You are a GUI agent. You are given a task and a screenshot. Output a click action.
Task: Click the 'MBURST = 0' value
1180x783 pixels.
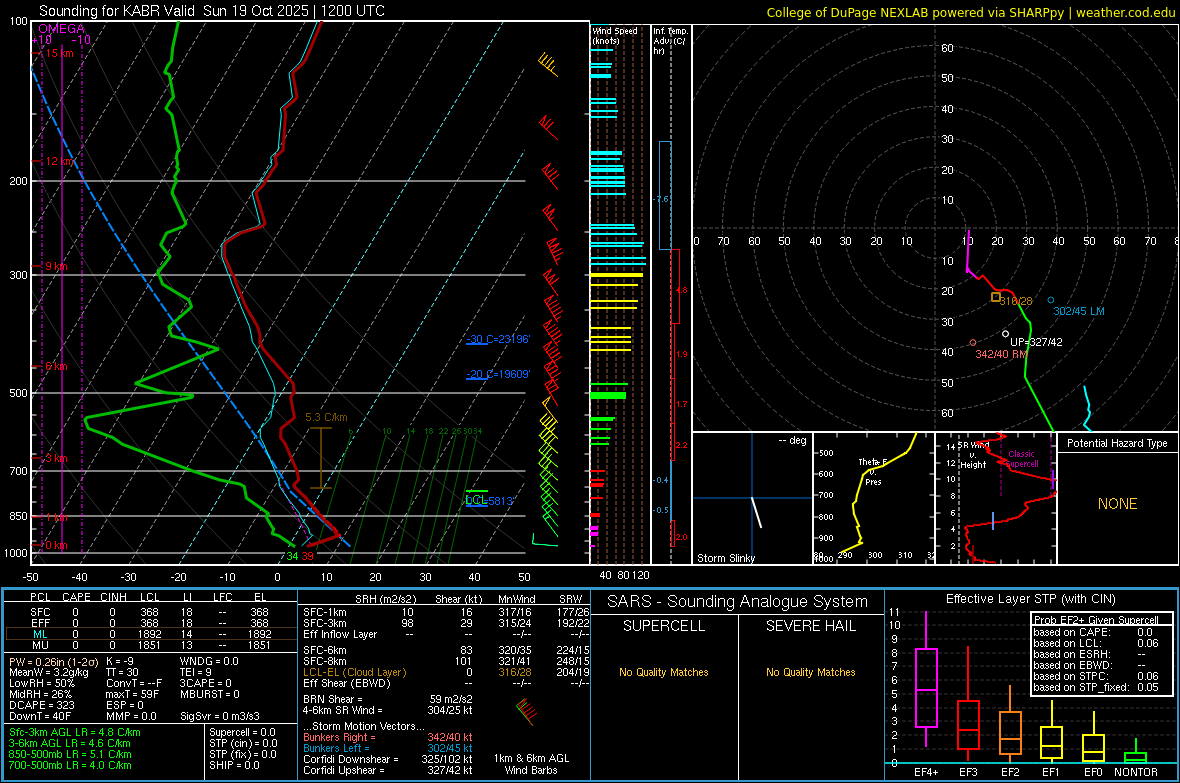click(x=210, y=694)
